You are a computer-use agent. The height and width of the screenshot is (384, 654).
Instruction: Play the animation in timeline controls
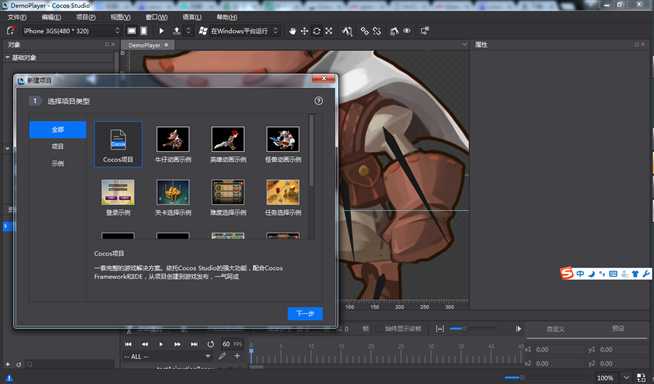[161, 344]
